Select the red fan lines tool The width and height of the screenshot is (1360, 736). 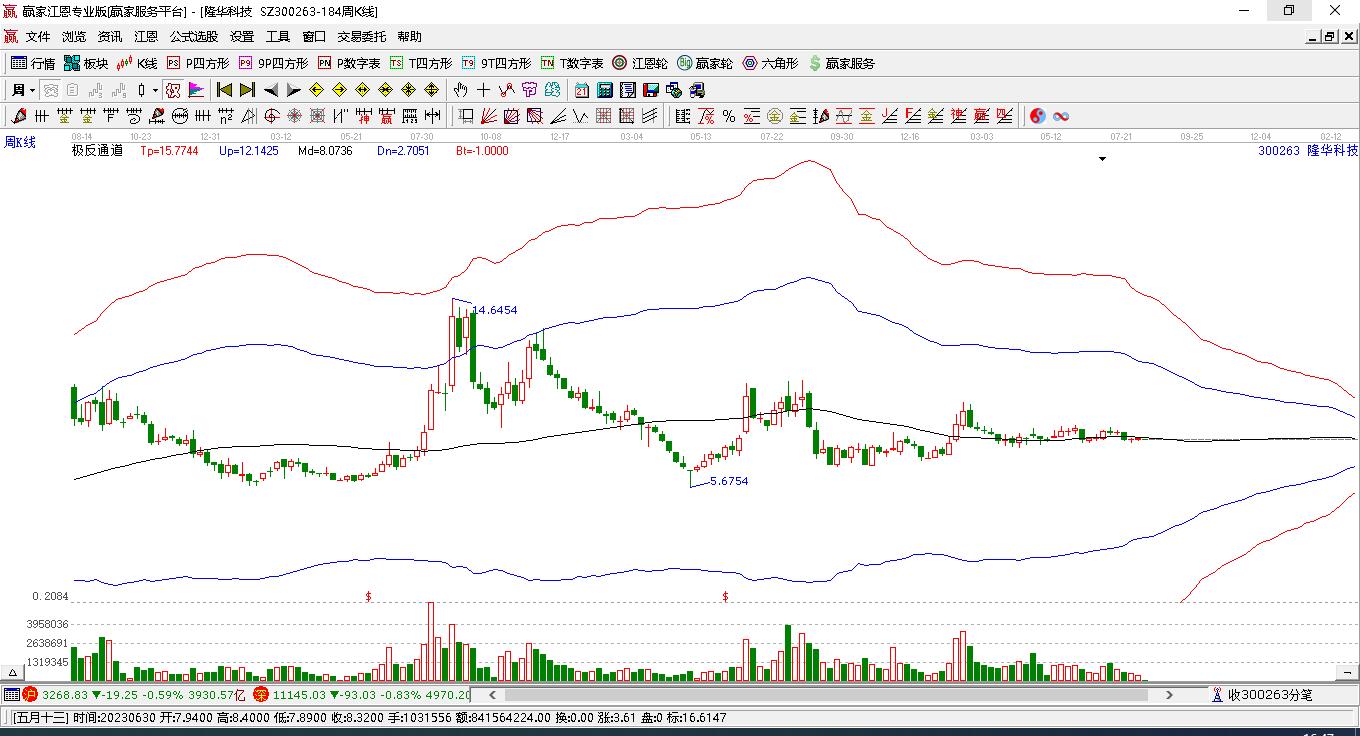(x=489, y=116)
